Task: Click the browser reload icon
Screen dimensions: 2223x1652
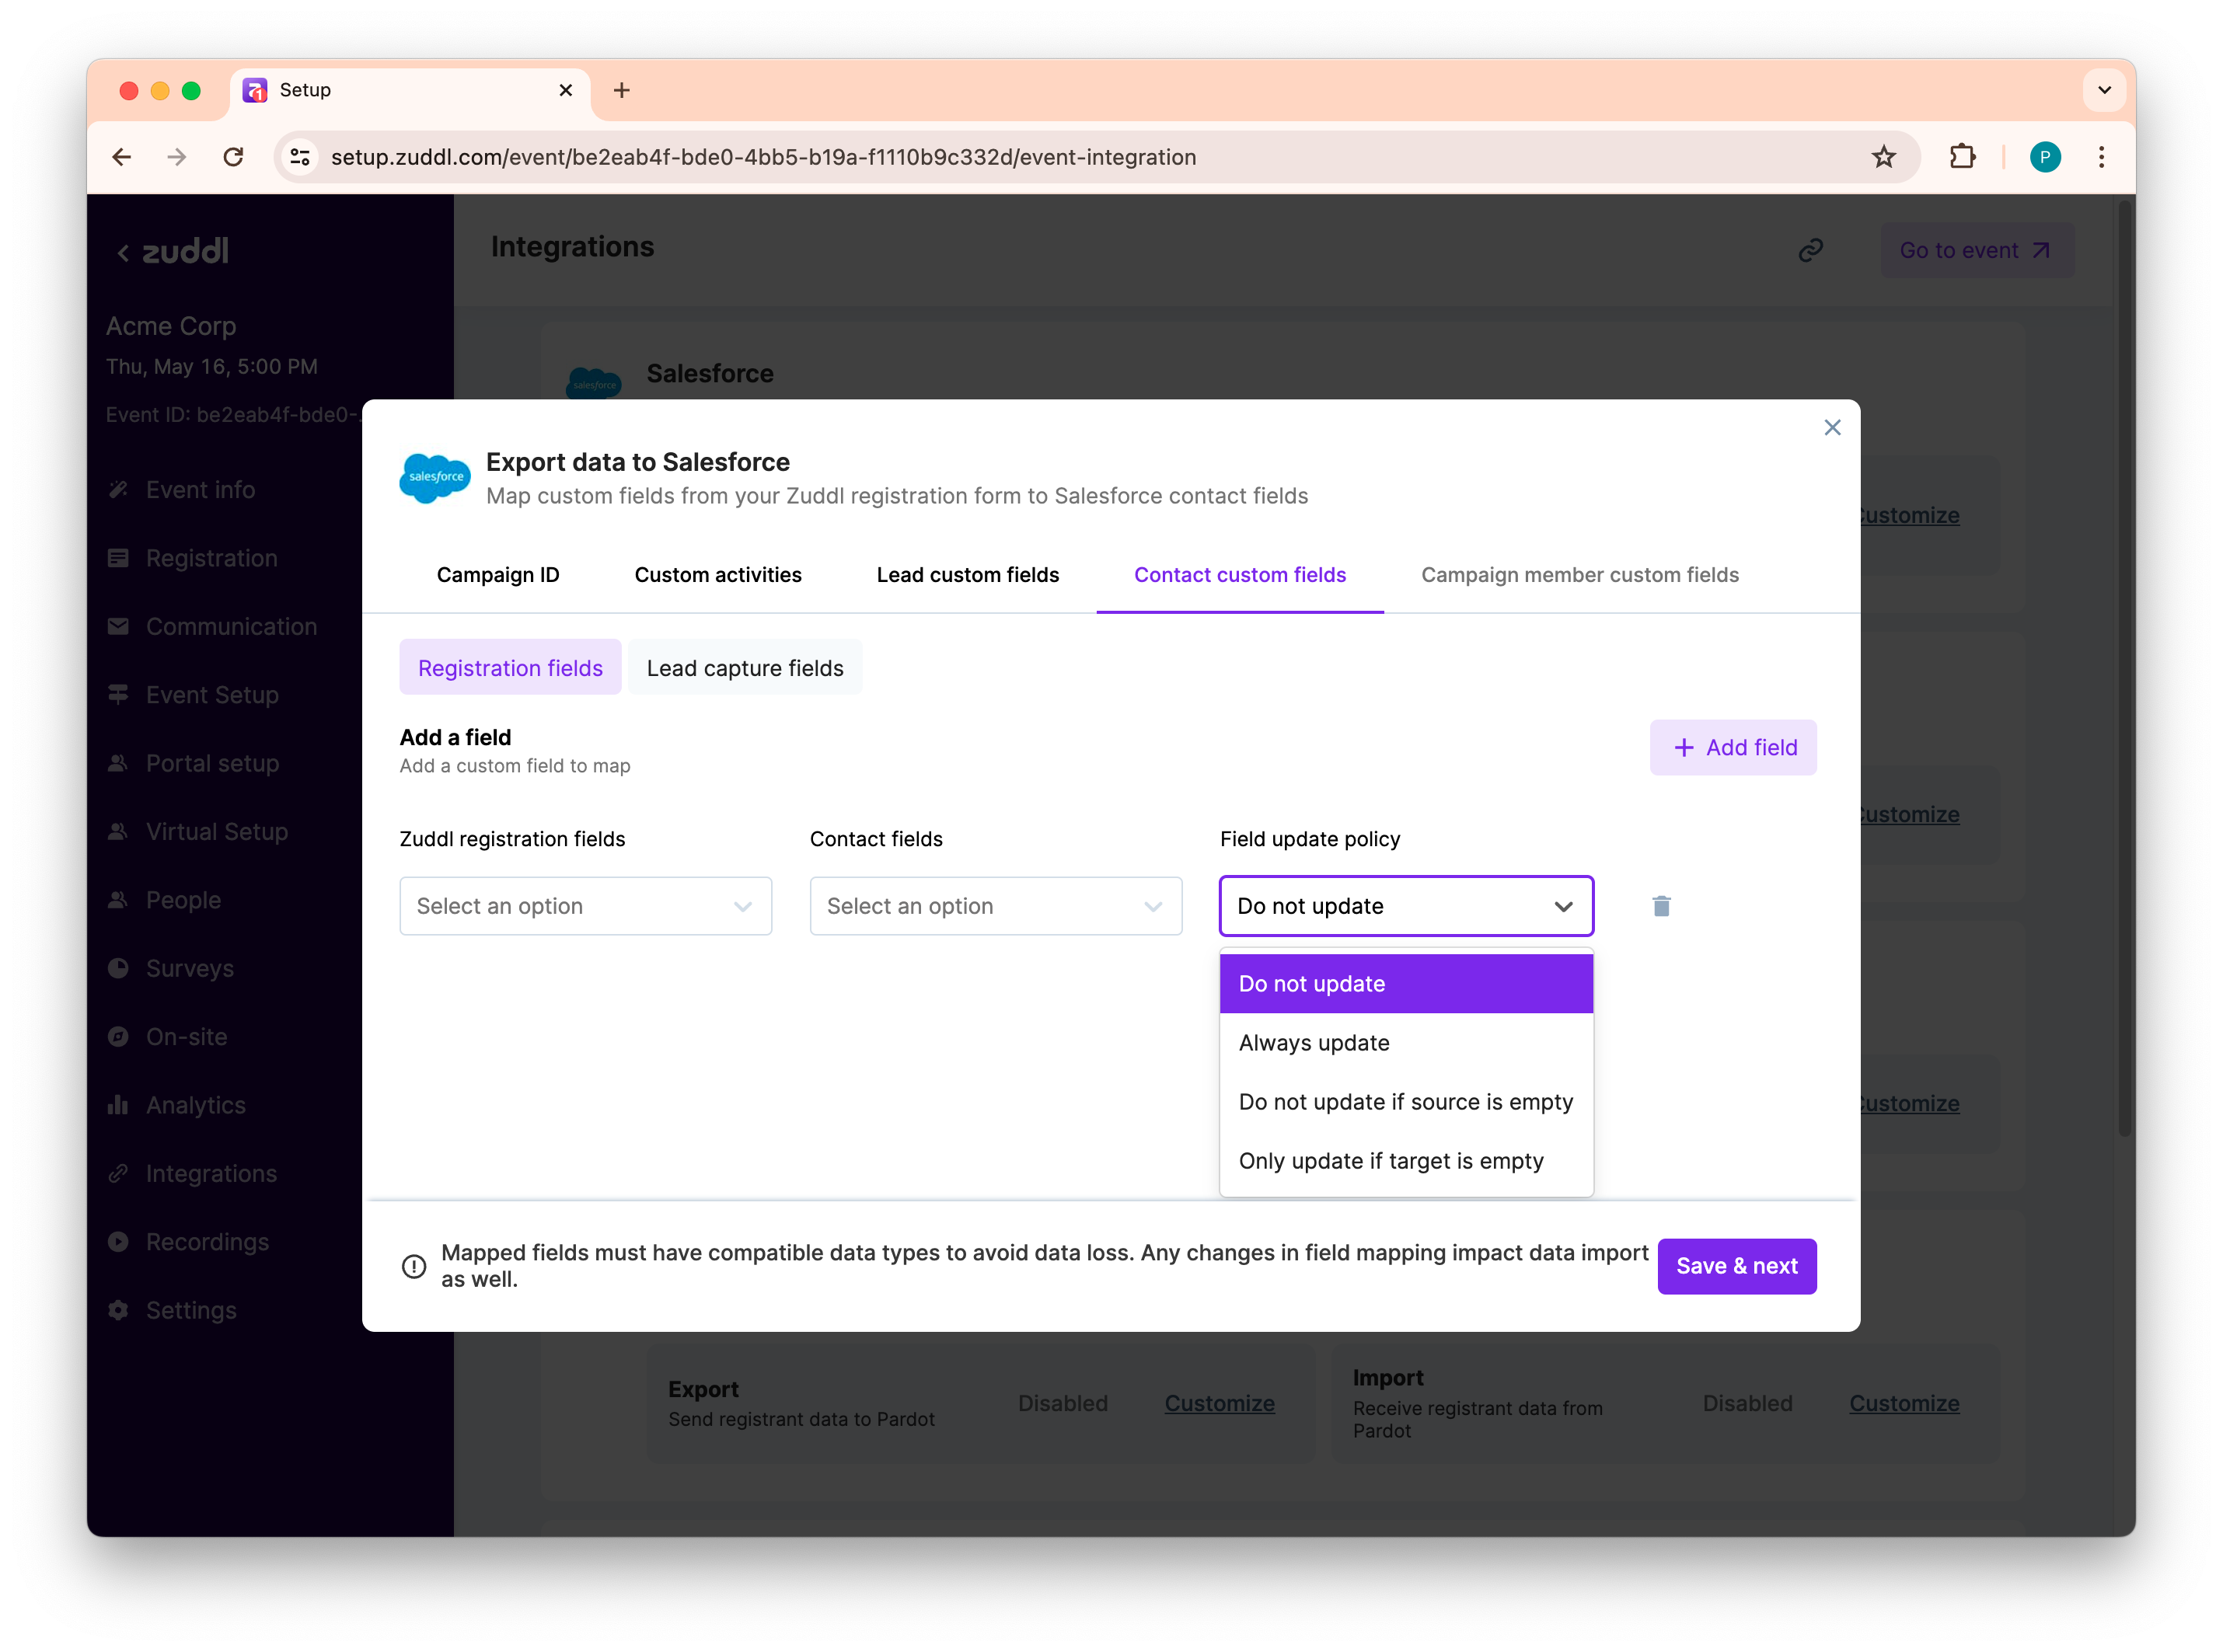Action: click(233, 157)
